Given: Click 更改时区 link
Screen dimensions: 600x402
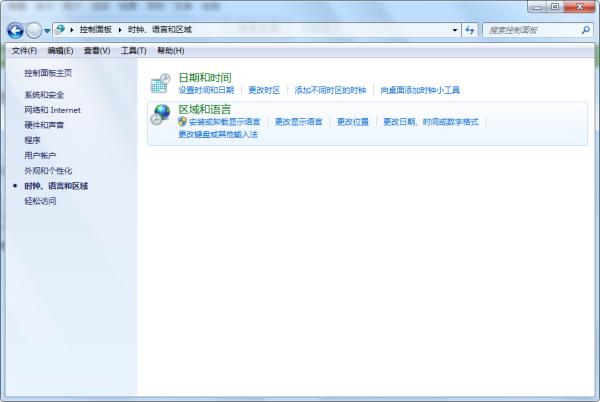Looking at the screenshot, I should (264, 90).
